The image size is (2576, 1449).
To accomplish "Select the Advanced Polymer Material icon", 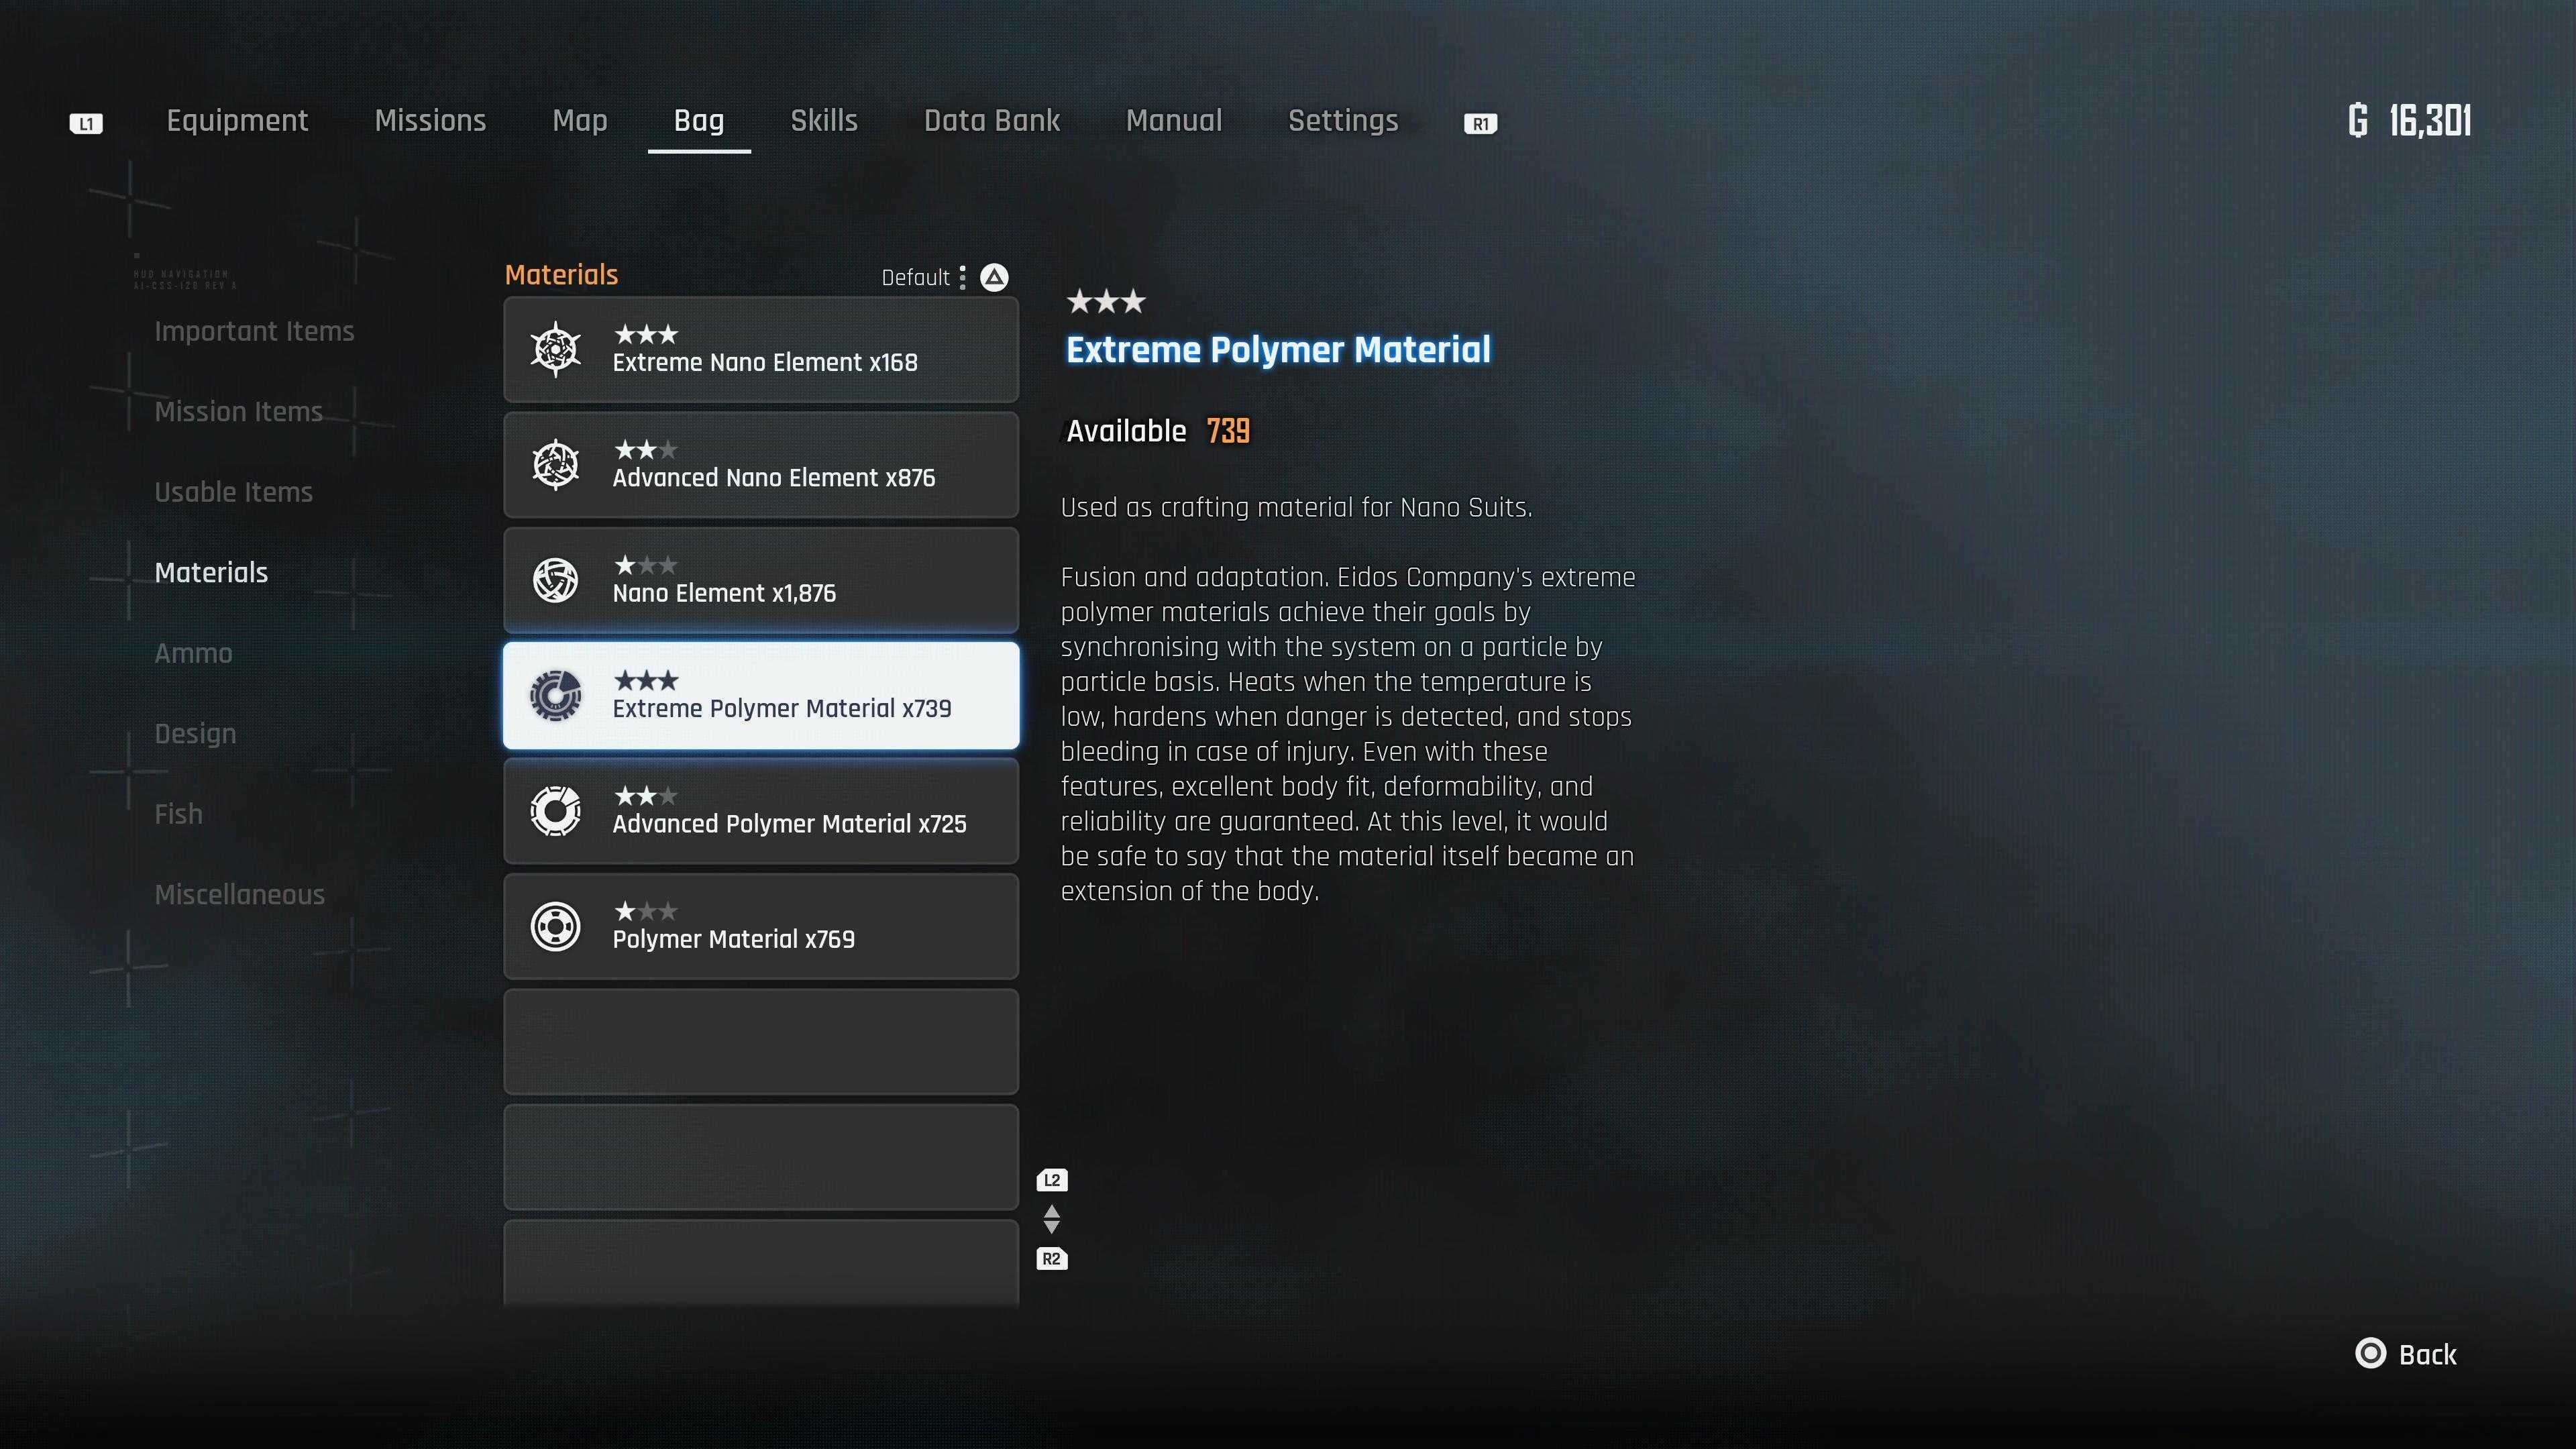I will [x=555, y=811].
